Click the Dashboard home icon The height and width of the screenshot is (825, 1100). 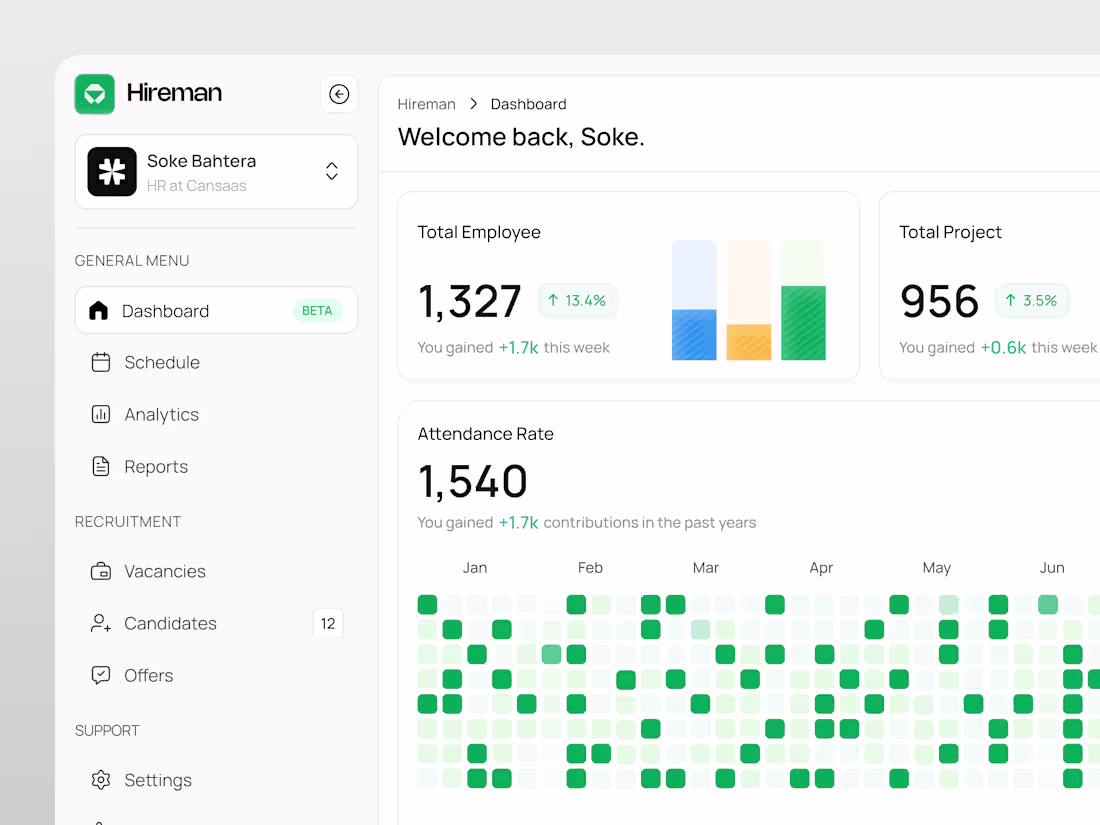(x=100, y=310)
